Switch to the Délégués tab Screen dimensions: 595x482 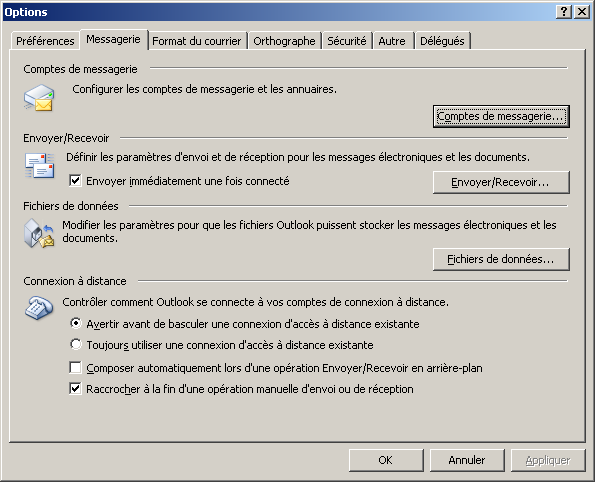click(x=442, y=41)
